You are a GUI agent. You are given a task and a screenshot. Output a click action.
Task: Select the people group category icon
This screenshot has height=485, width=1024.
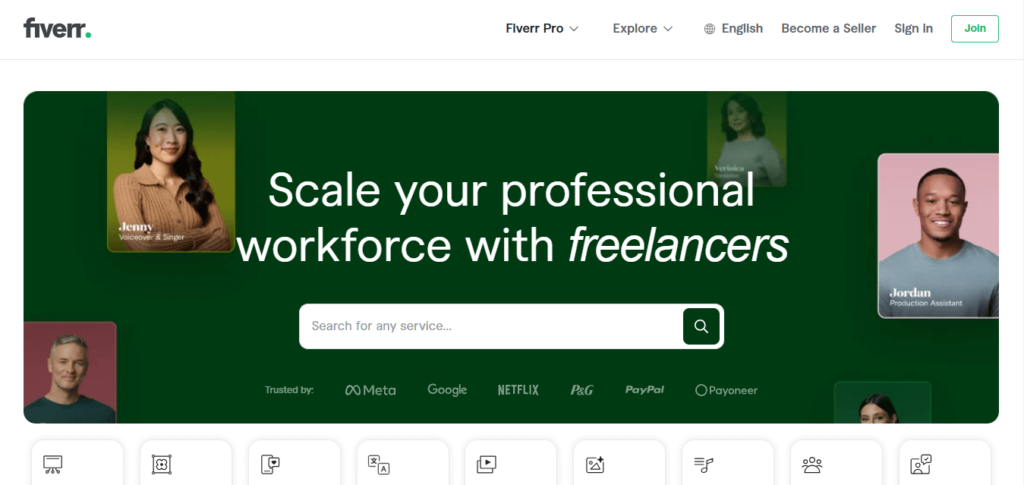click(812, 464)
